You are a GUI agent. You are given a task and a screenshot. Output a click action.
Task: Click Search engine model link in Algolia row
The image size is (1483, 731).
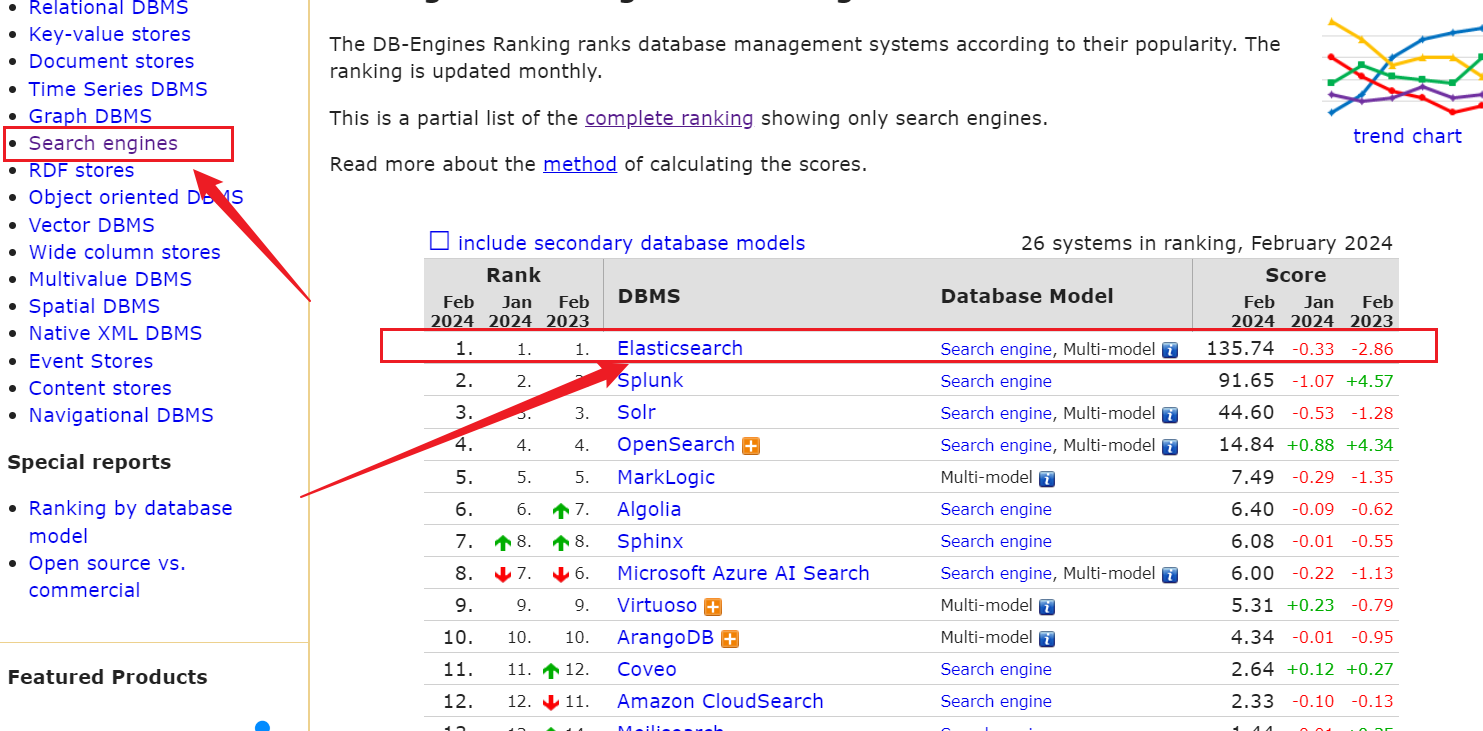point(996,509)
